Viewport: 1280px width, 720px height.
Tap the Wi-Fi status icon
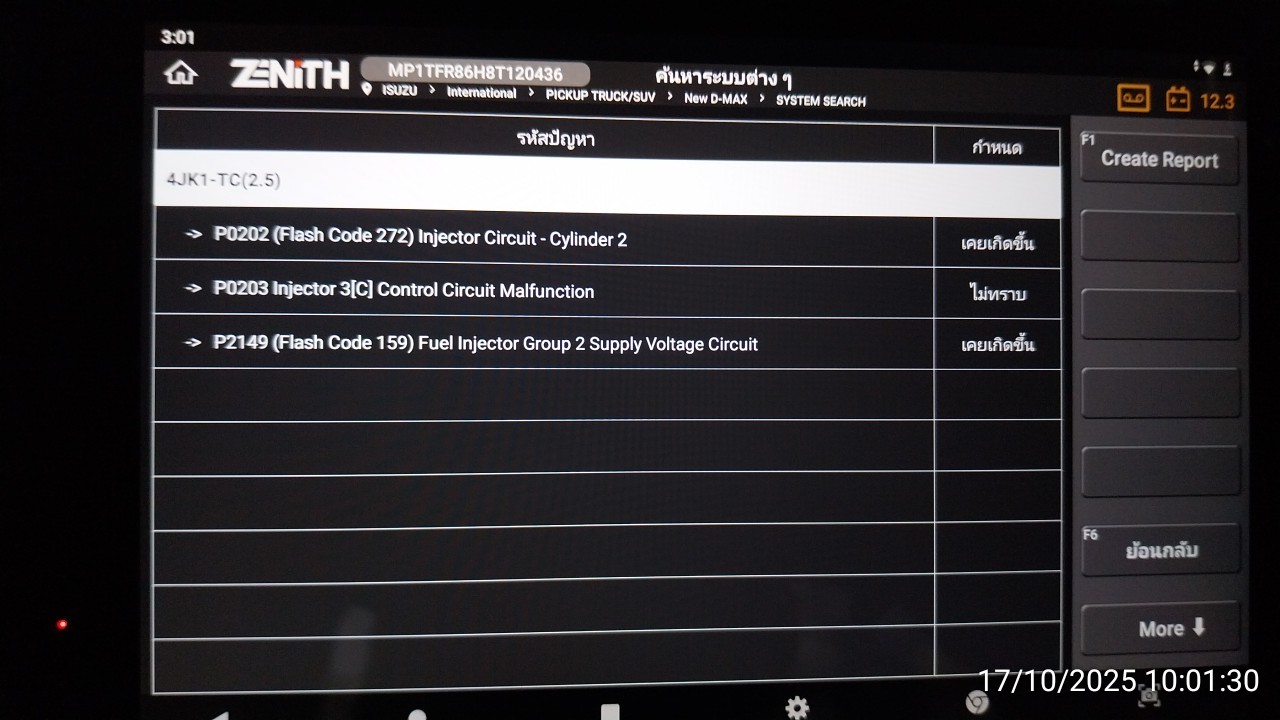(x=1209, y=68)
